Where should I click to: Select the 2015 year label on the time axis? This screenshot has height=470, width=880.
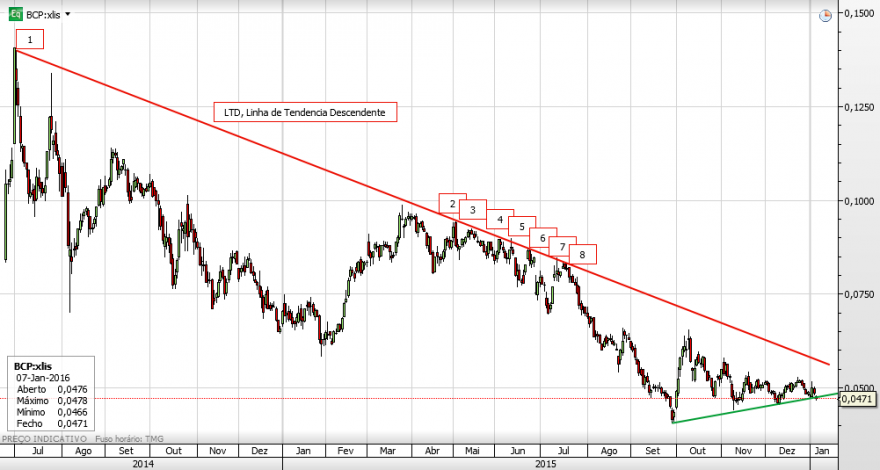(x=546, y=464)
